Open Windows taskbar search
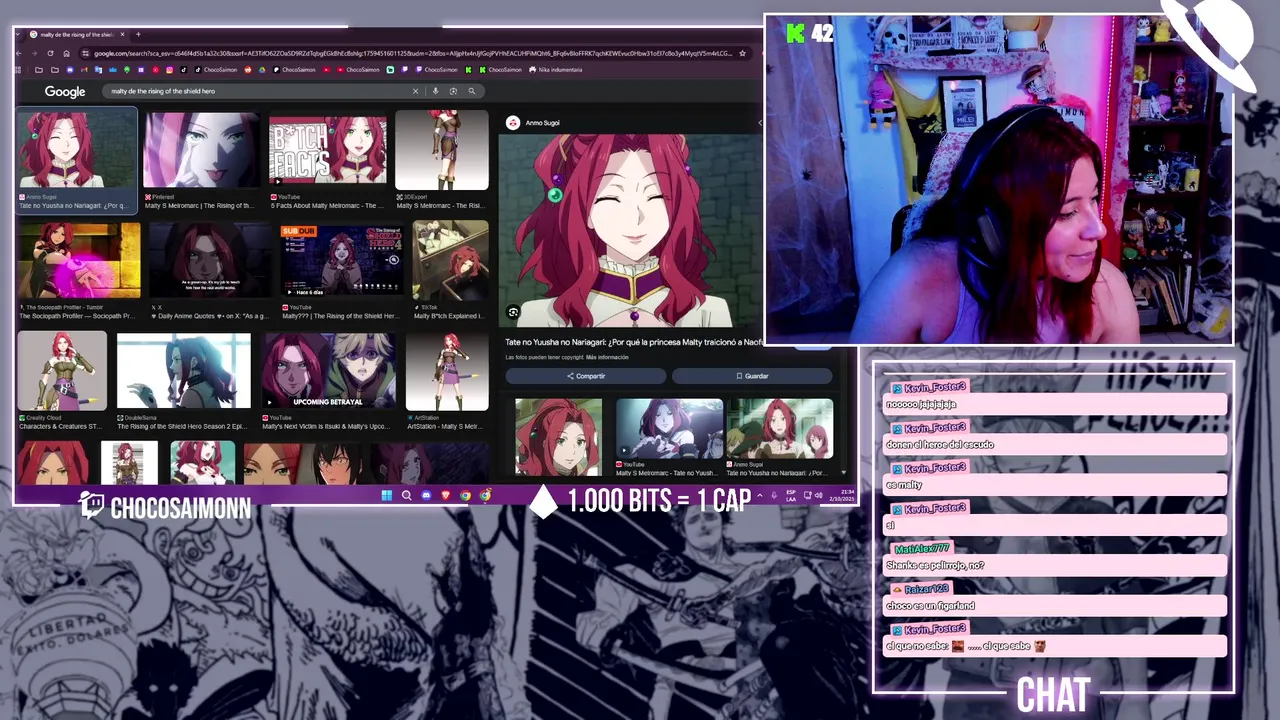The image size is (1280, 720). click(x=406, y=495)
